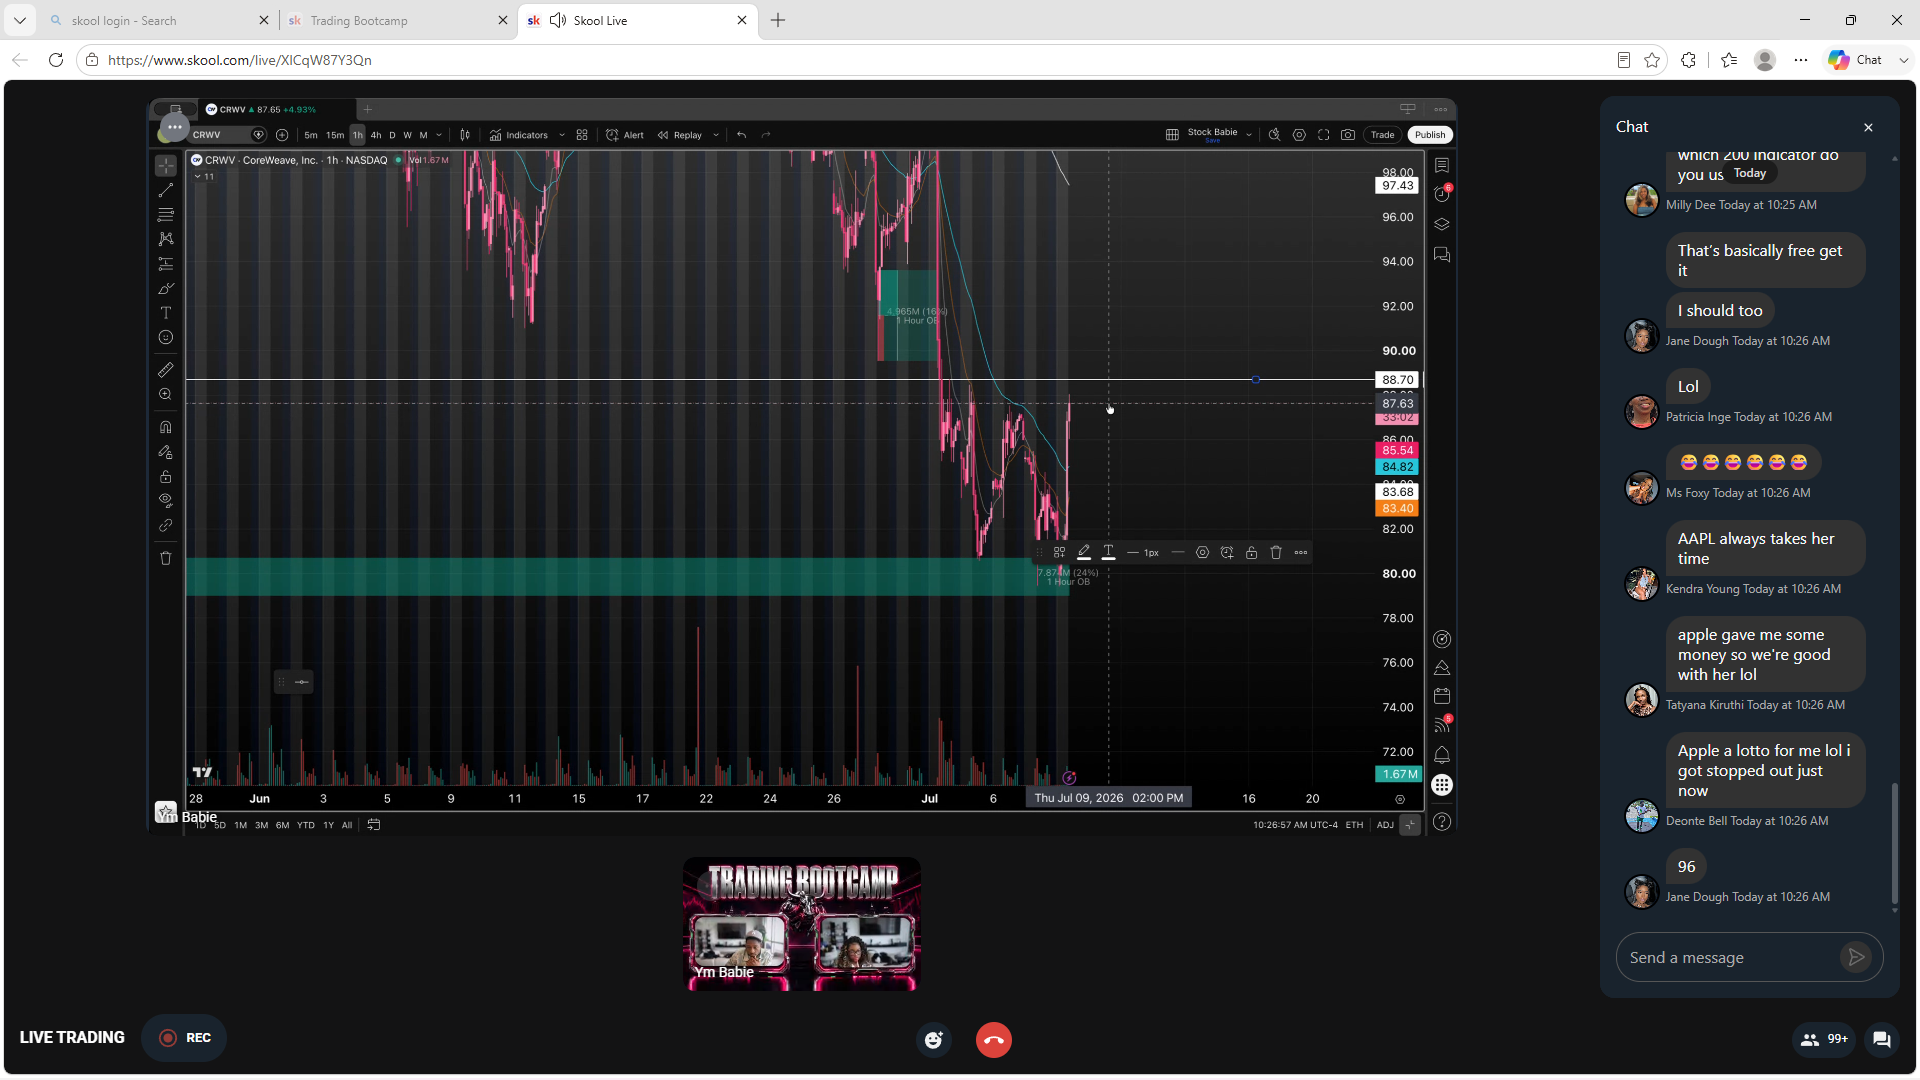The height and width of the screenshot is (1080, 1920).
Task: Expand the Replay options dropdown arrow
Action: click(716, 135)
